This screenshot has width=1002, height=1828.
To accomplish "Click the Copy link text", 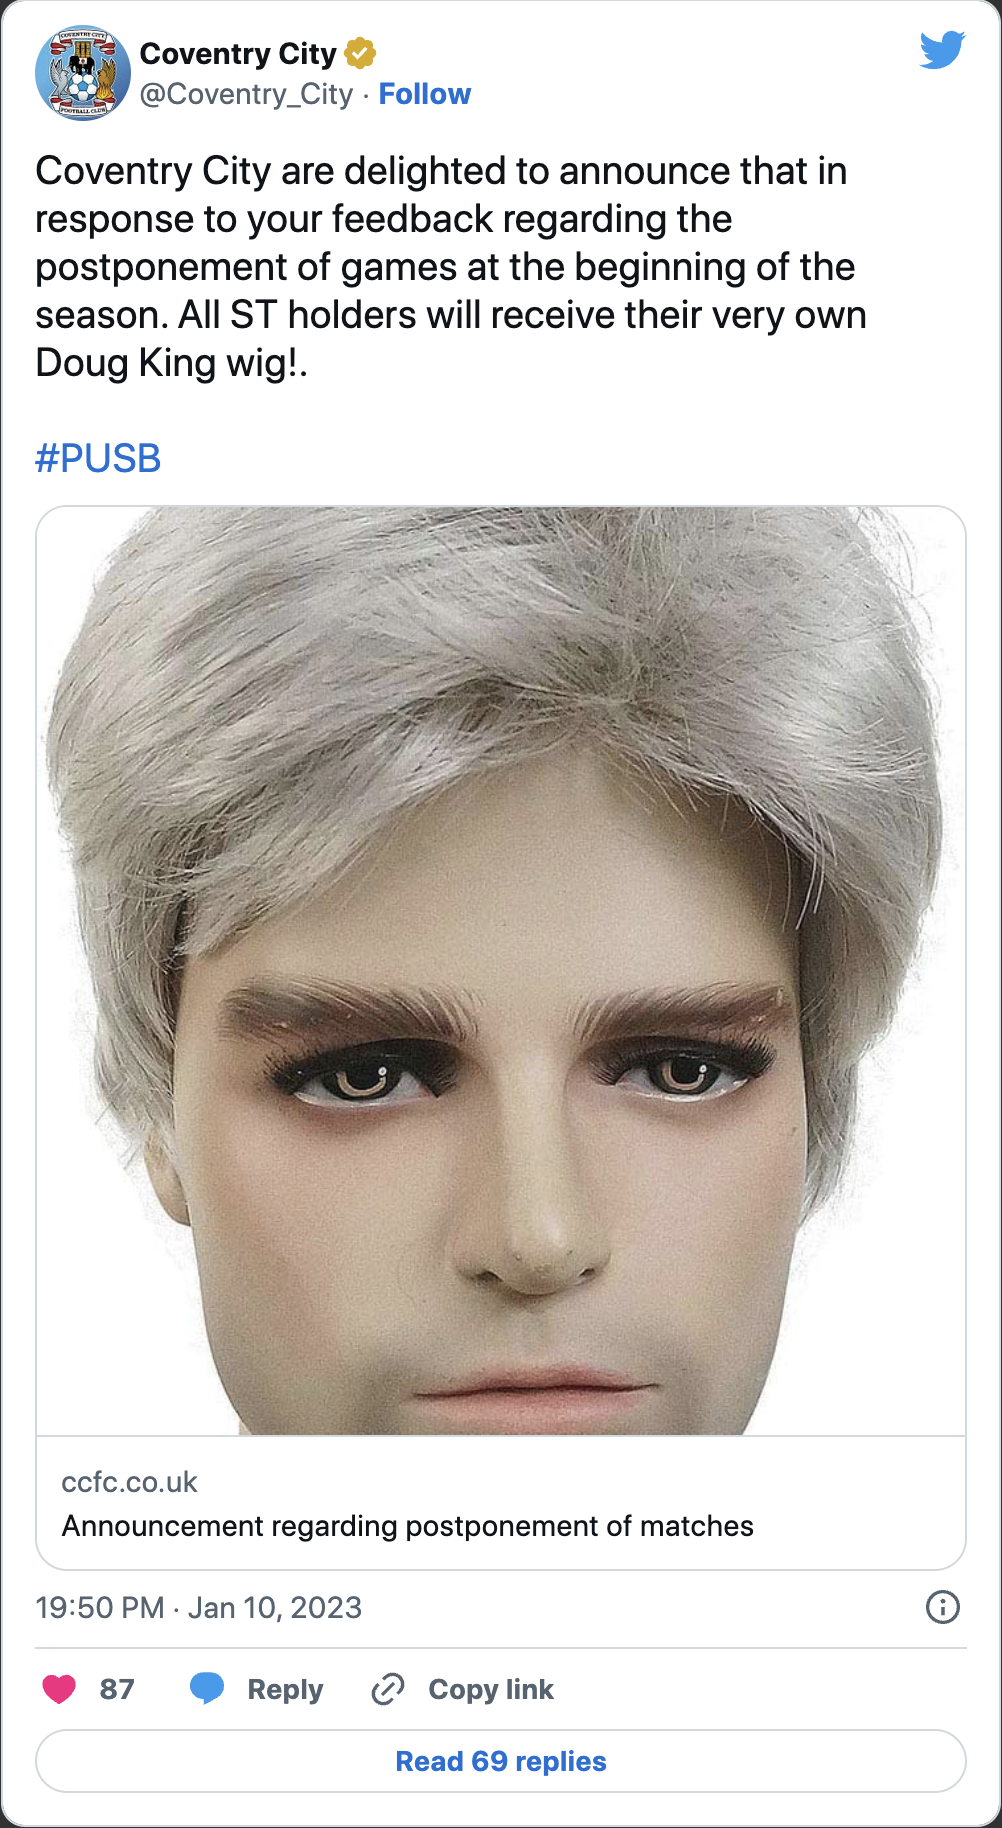I will 491,1689.
